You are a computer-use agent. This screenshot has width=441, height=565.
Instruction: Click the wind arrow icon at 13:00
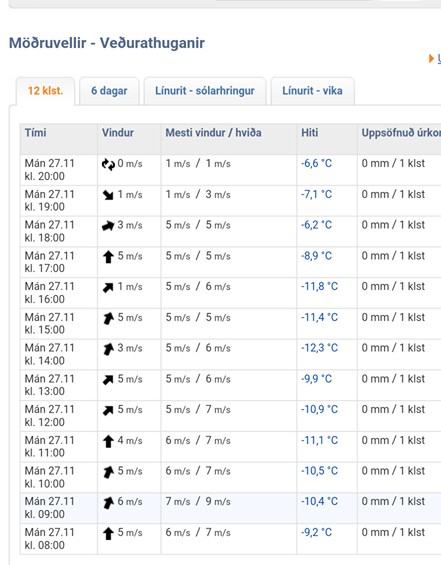click(x=108, y=380)
